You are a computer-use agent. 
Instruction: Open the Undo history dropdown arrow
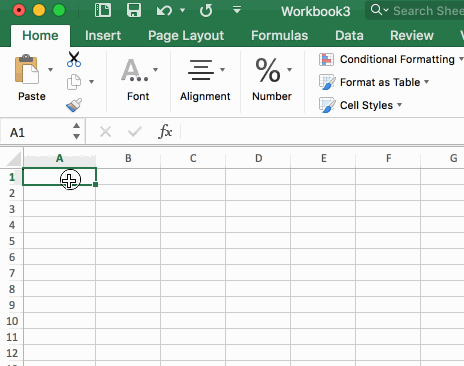click(x=183, y=11)
